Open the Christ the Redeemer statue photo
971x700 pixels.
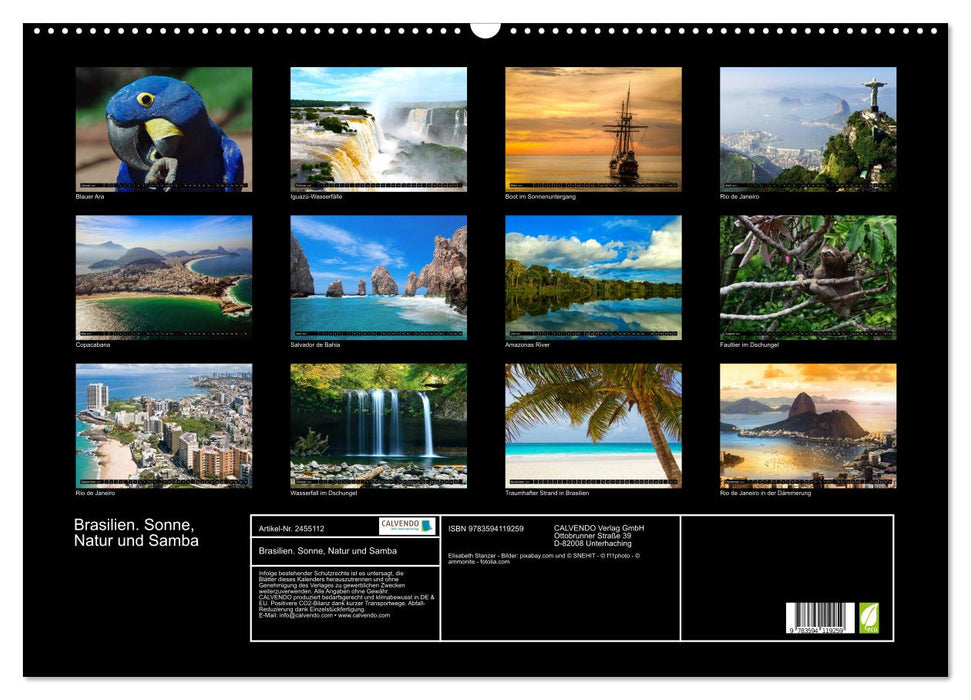pyautogui.click(x=808, y=129)
